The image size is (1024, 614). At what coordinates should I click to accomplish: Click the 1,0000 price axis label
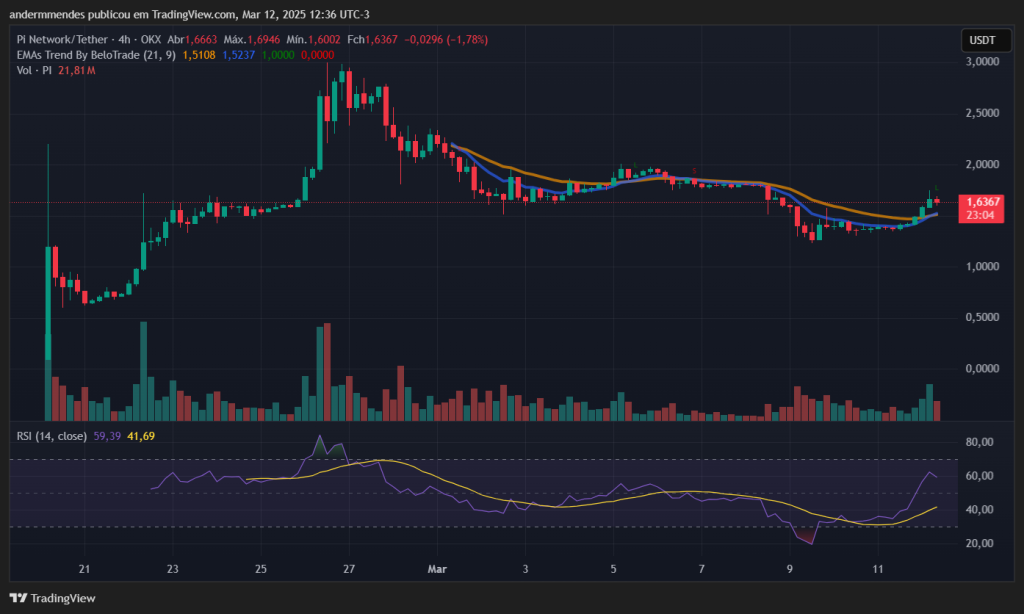(982, 267)
